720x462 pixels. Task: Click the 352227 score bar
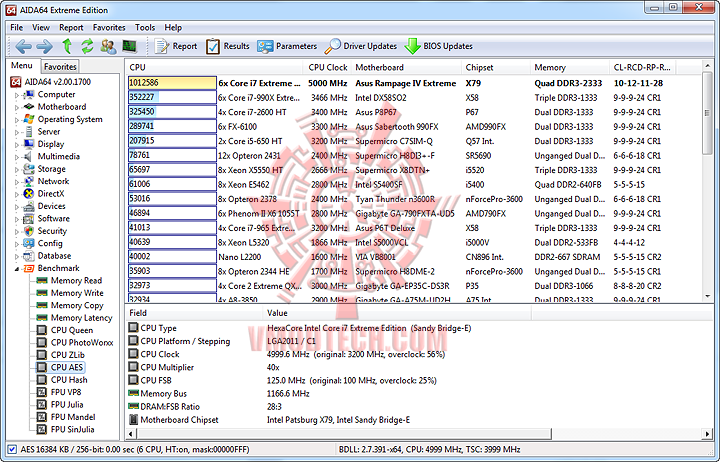tap(172, 97)
